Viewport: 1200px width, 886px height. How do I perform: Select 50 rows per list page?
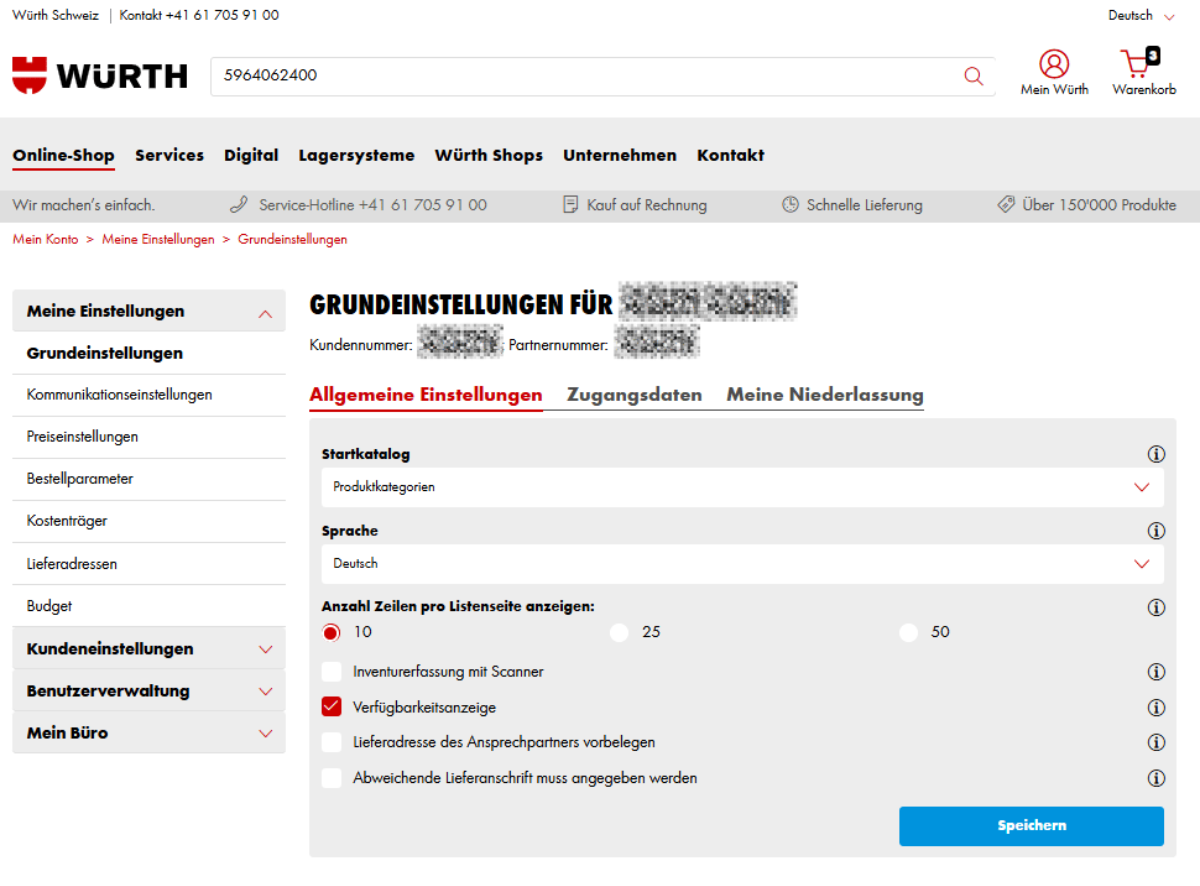(x=909, y=632)
